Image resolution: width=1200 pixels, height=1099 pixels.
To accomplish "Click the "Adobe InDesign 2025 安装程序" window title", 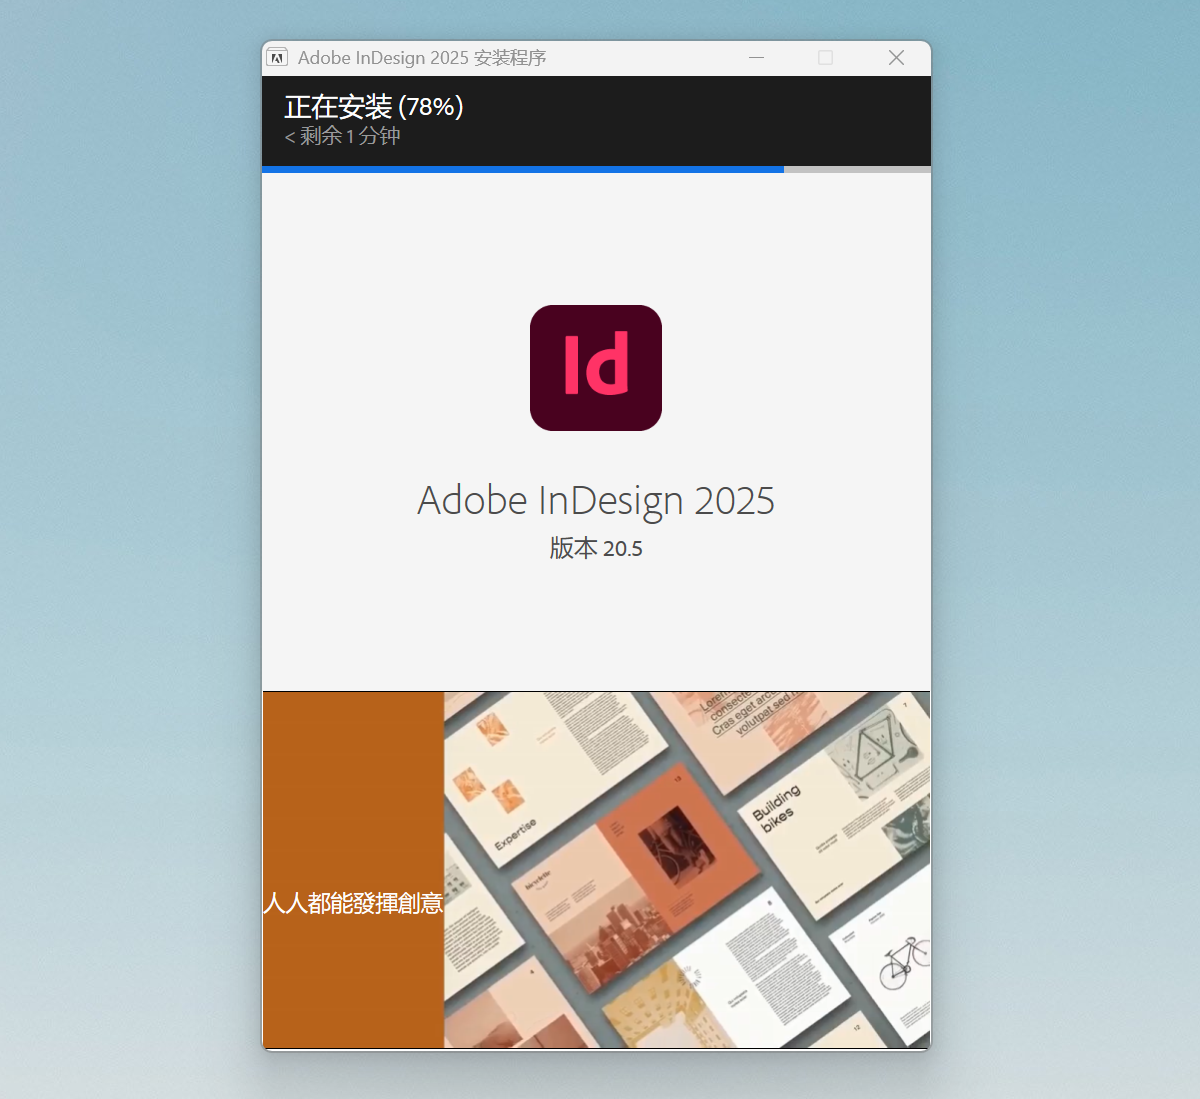I will 422,58.
